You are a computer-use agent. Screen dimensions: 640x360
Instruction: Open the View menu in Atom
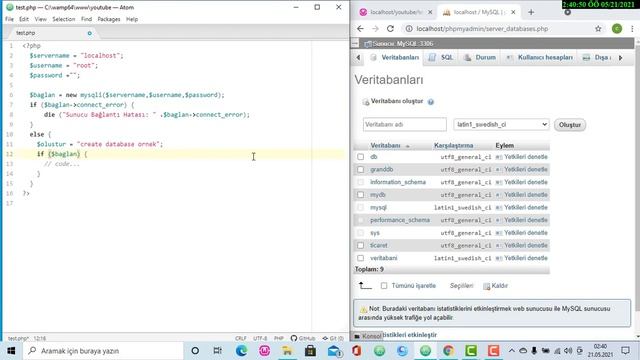point(40,19)
